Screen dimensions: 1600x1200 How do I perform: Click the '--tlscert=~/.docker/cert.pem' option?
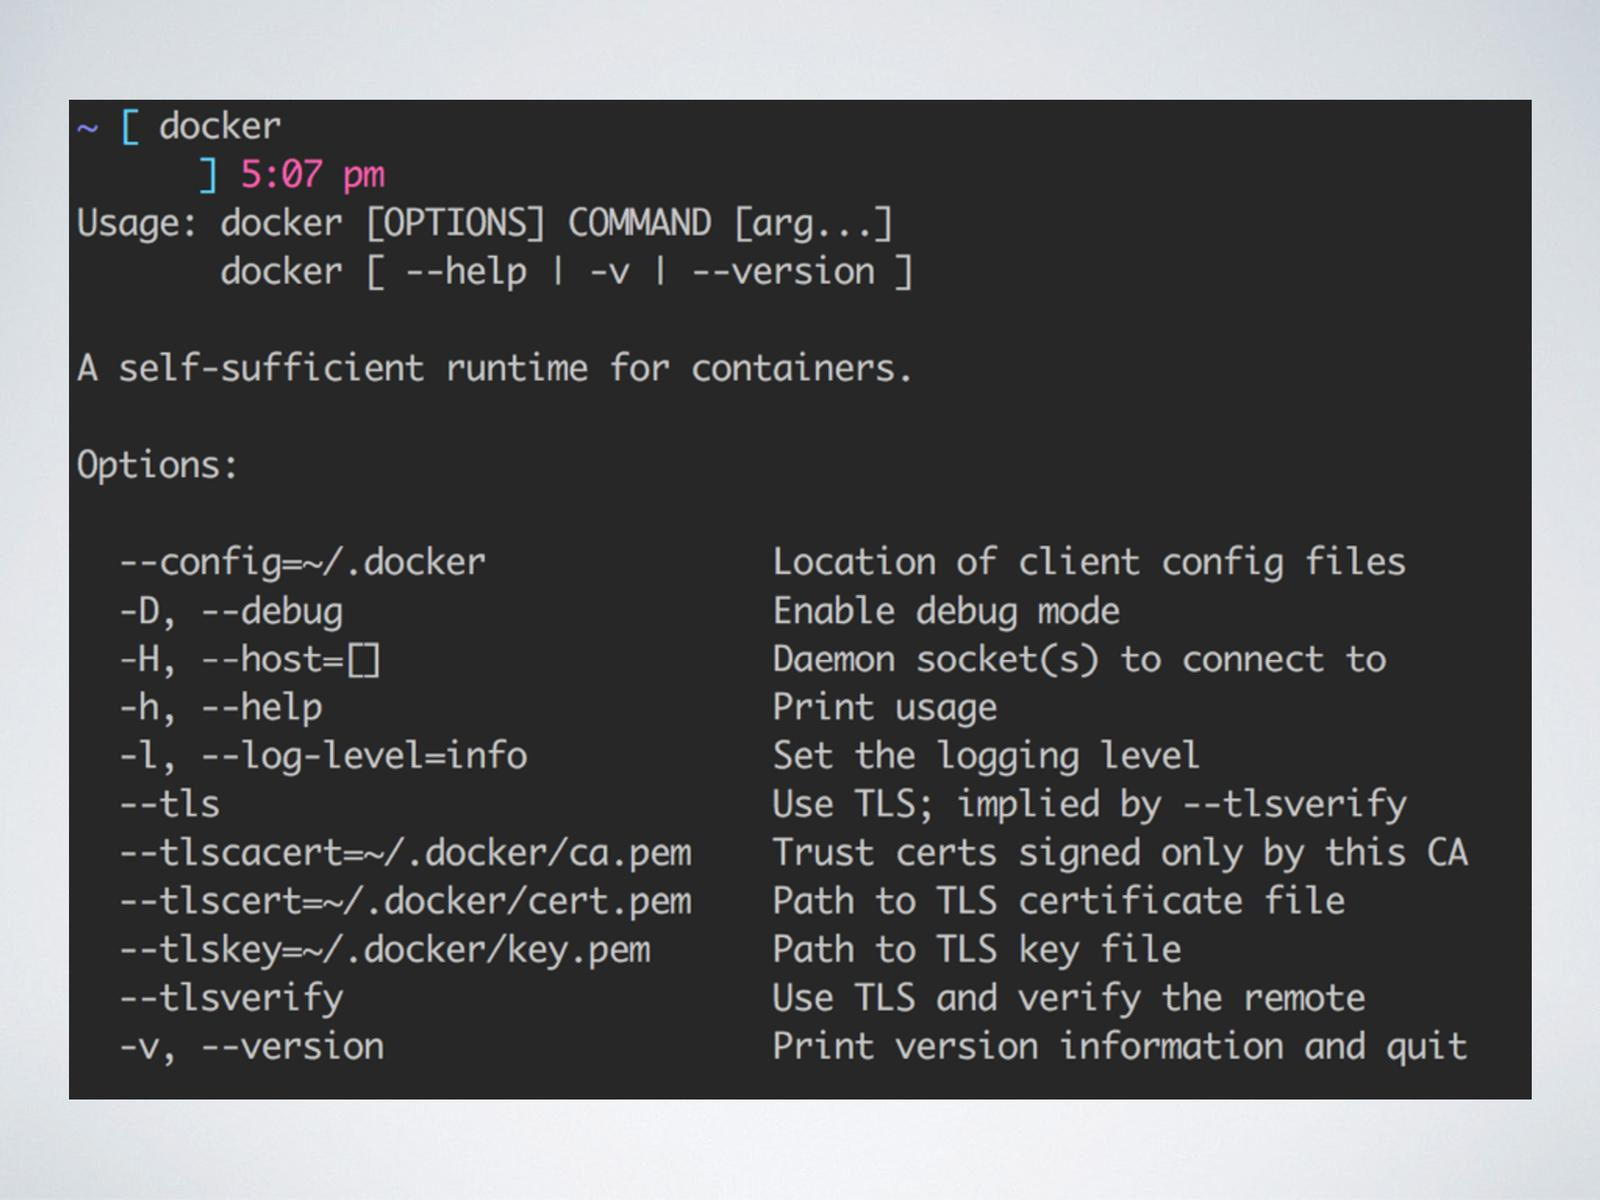click(x=406, y=901)
